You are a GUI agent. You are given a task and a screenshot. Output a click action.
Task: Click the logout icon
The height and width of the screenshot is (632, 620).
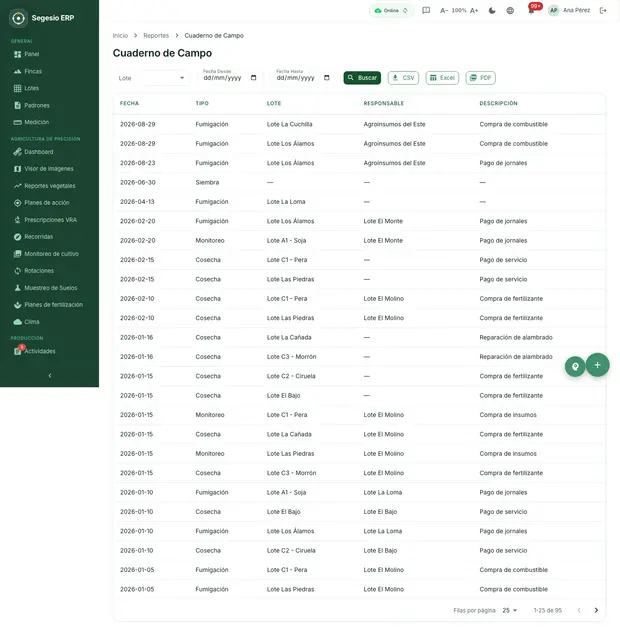[x=603, y=10]
